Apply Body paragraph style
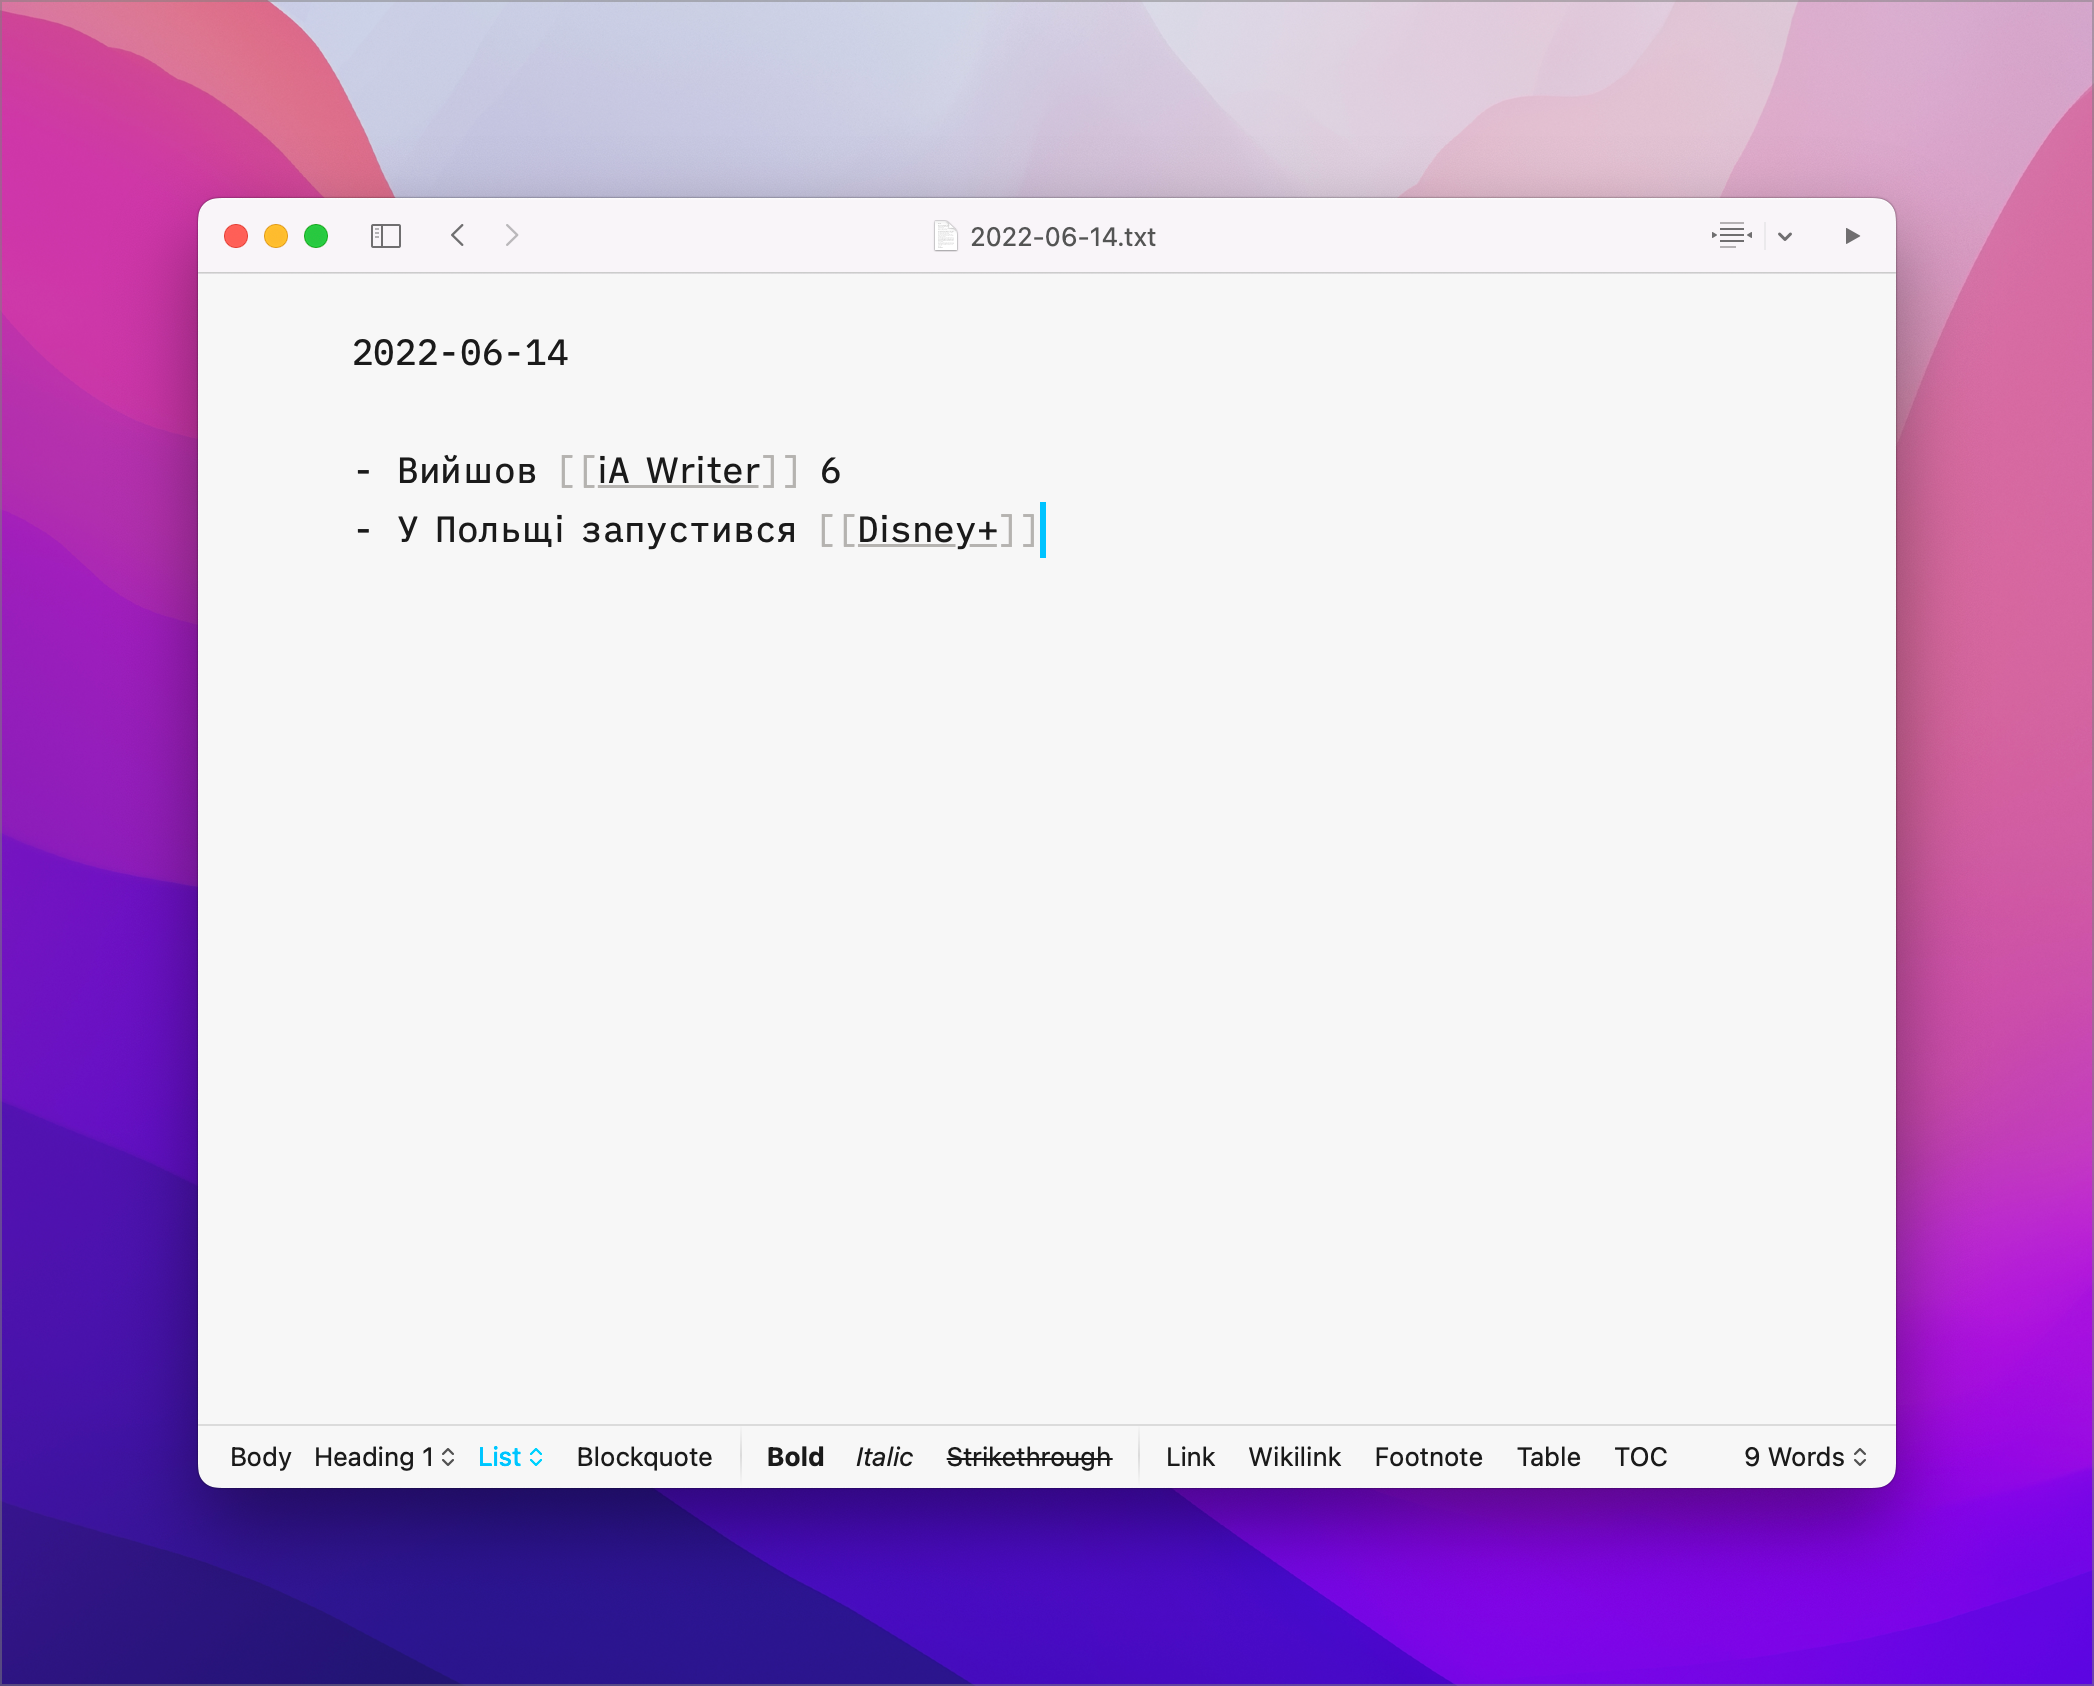The width and height of the screenshot is (2094, 1686). 260,1457
